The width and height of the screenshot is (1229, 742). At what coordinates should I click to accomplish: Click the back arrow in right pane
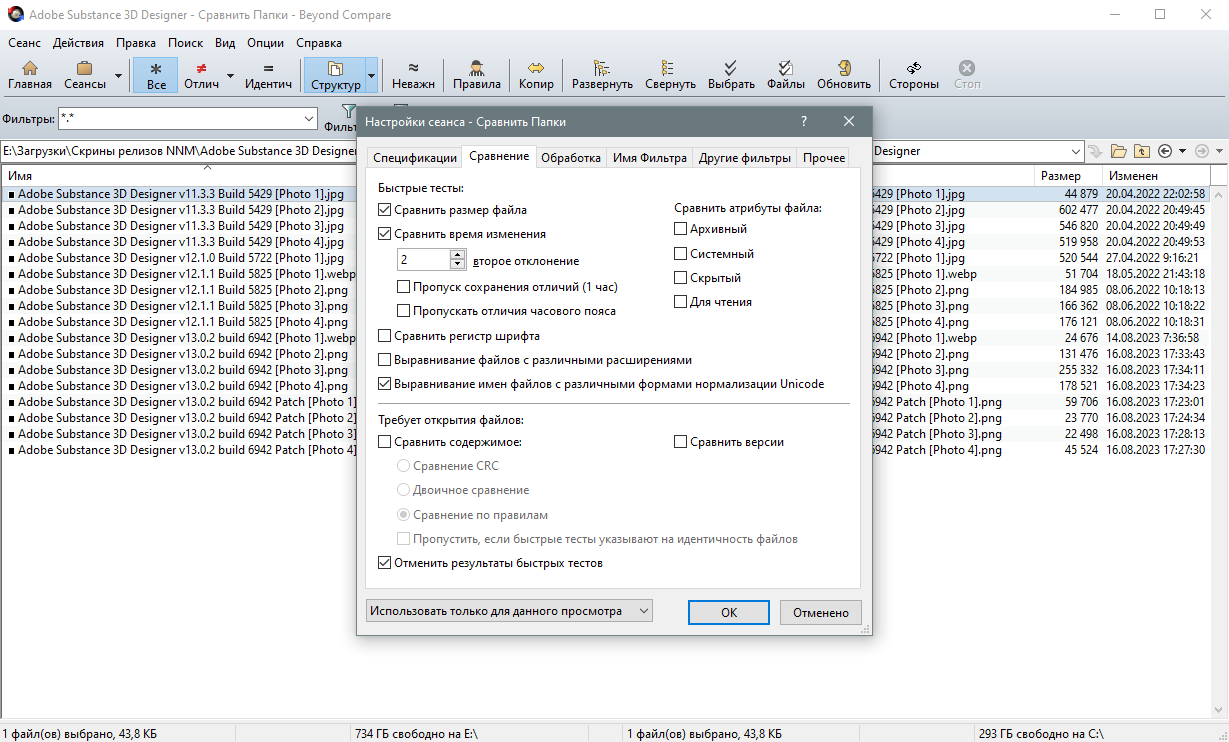[1165, 151]
